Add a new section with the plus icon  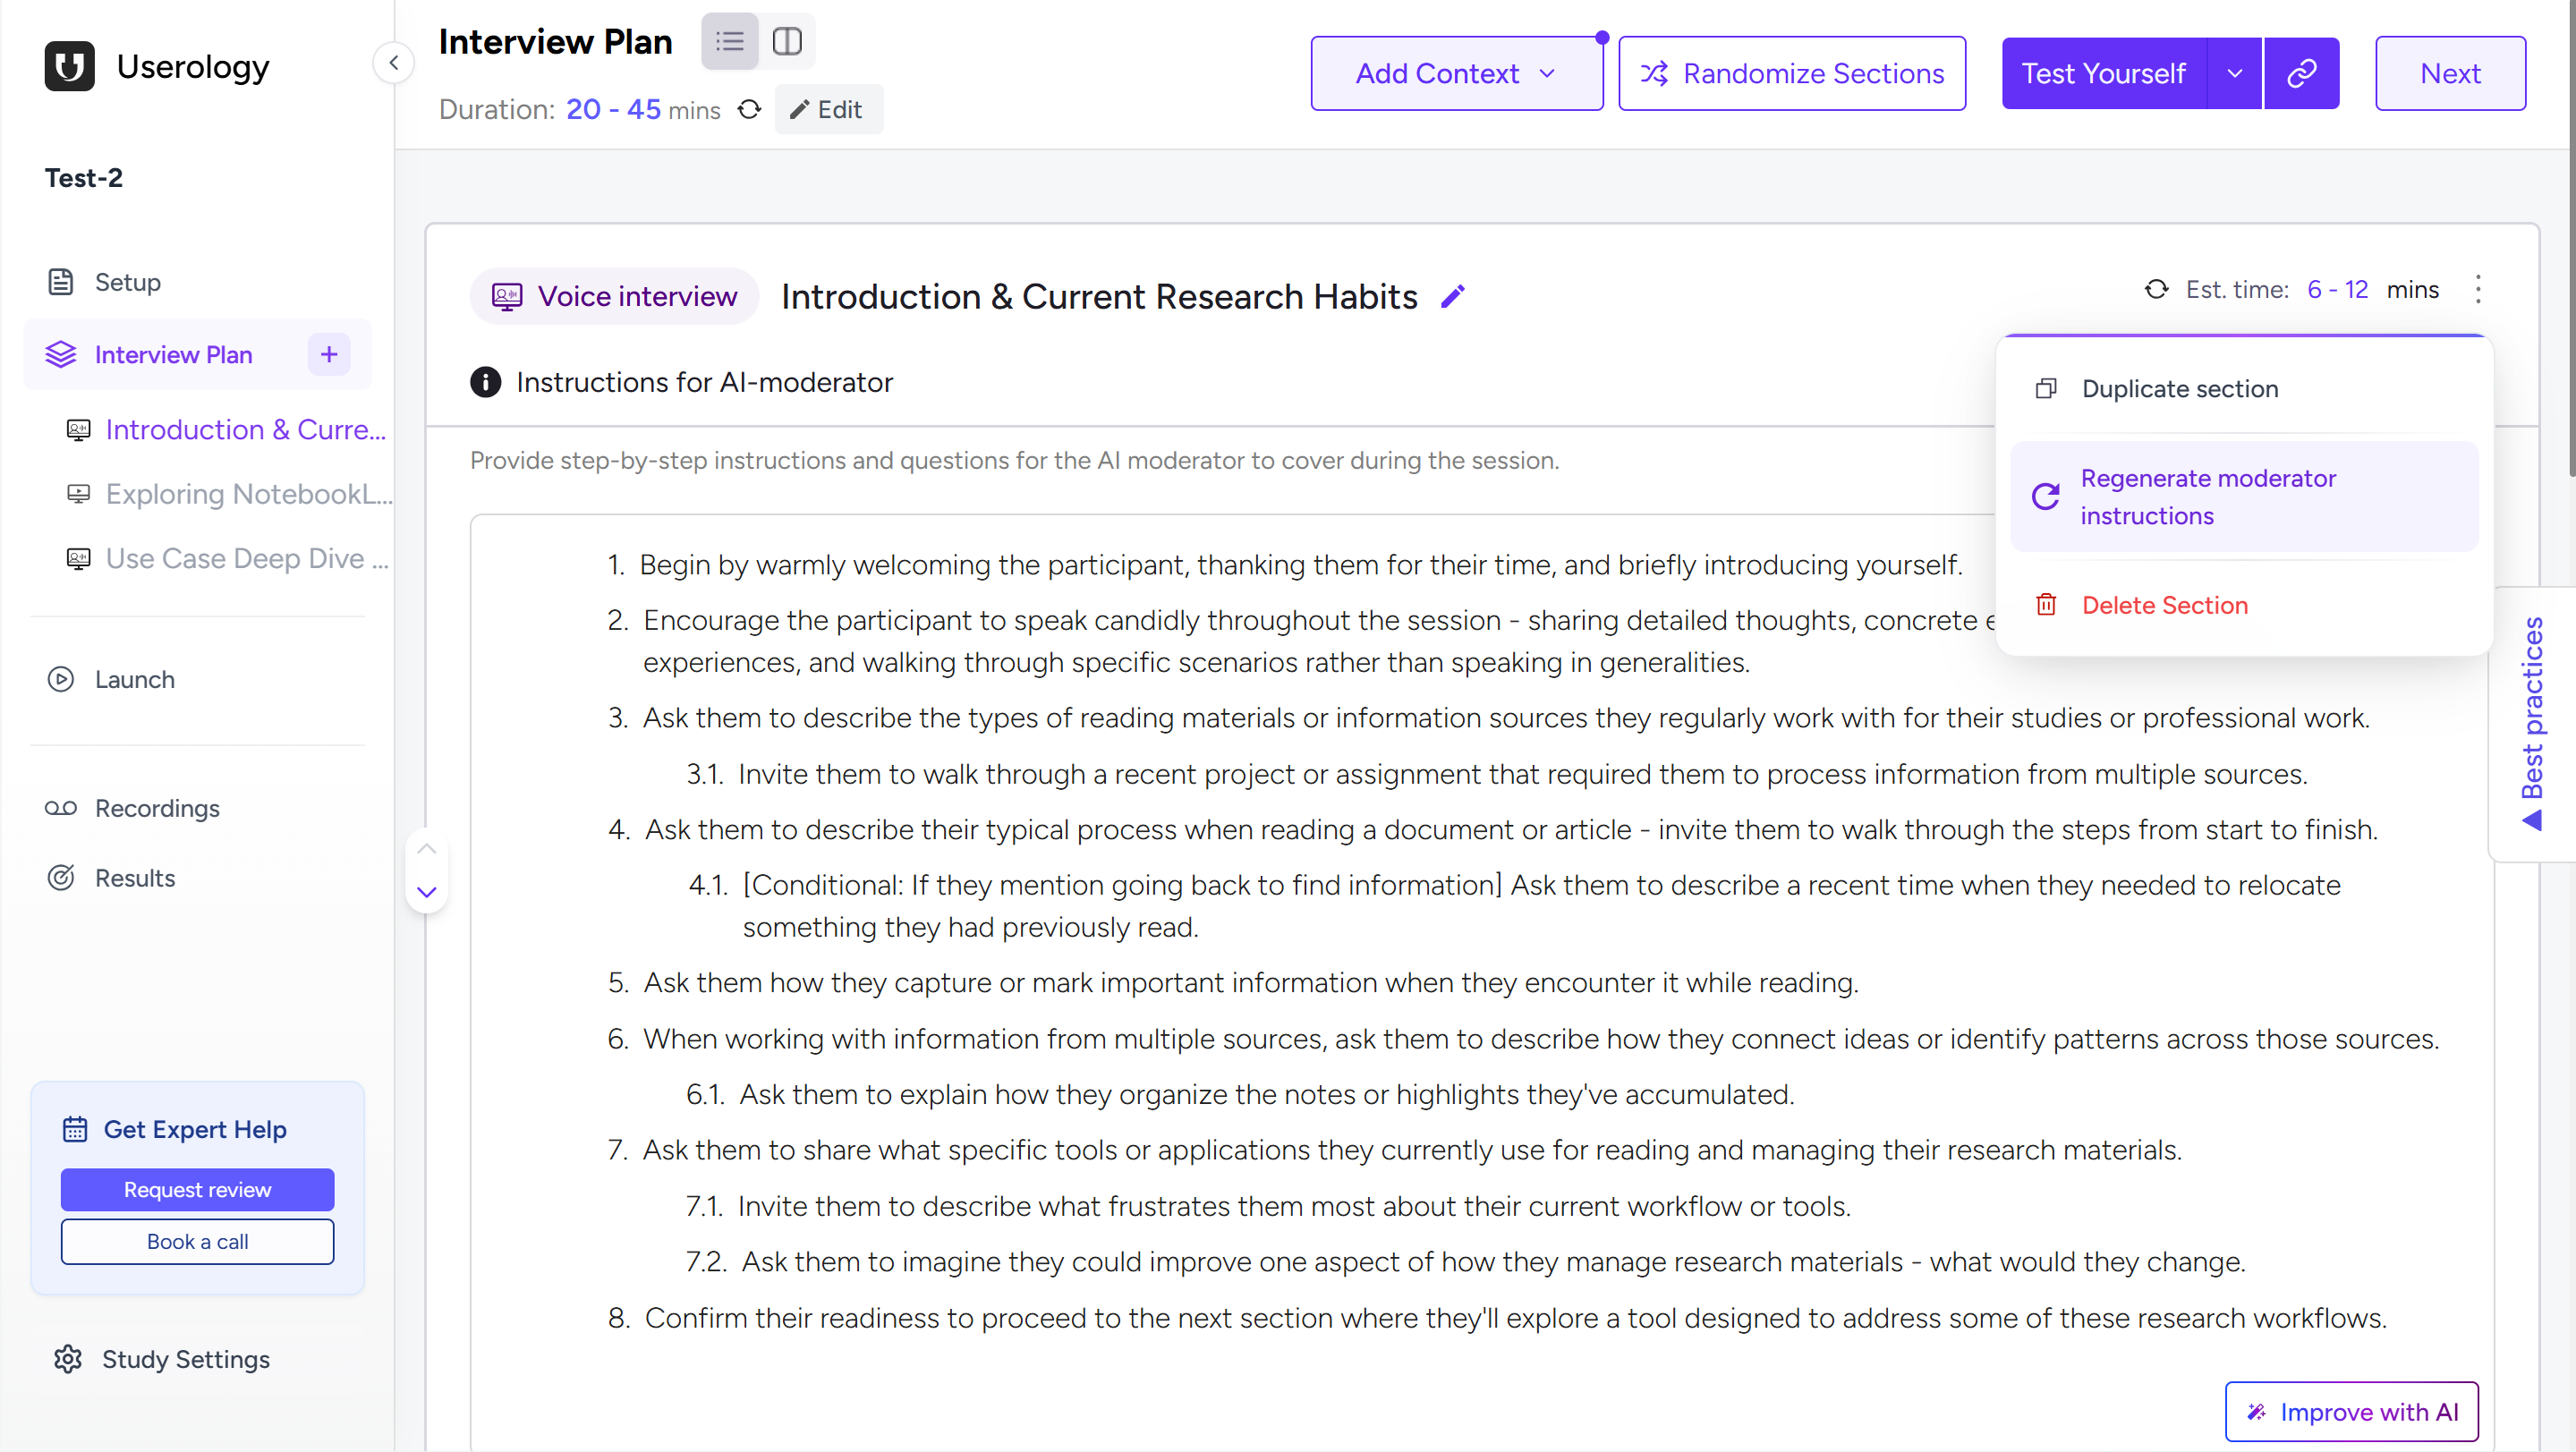click(x=329, y=354)
